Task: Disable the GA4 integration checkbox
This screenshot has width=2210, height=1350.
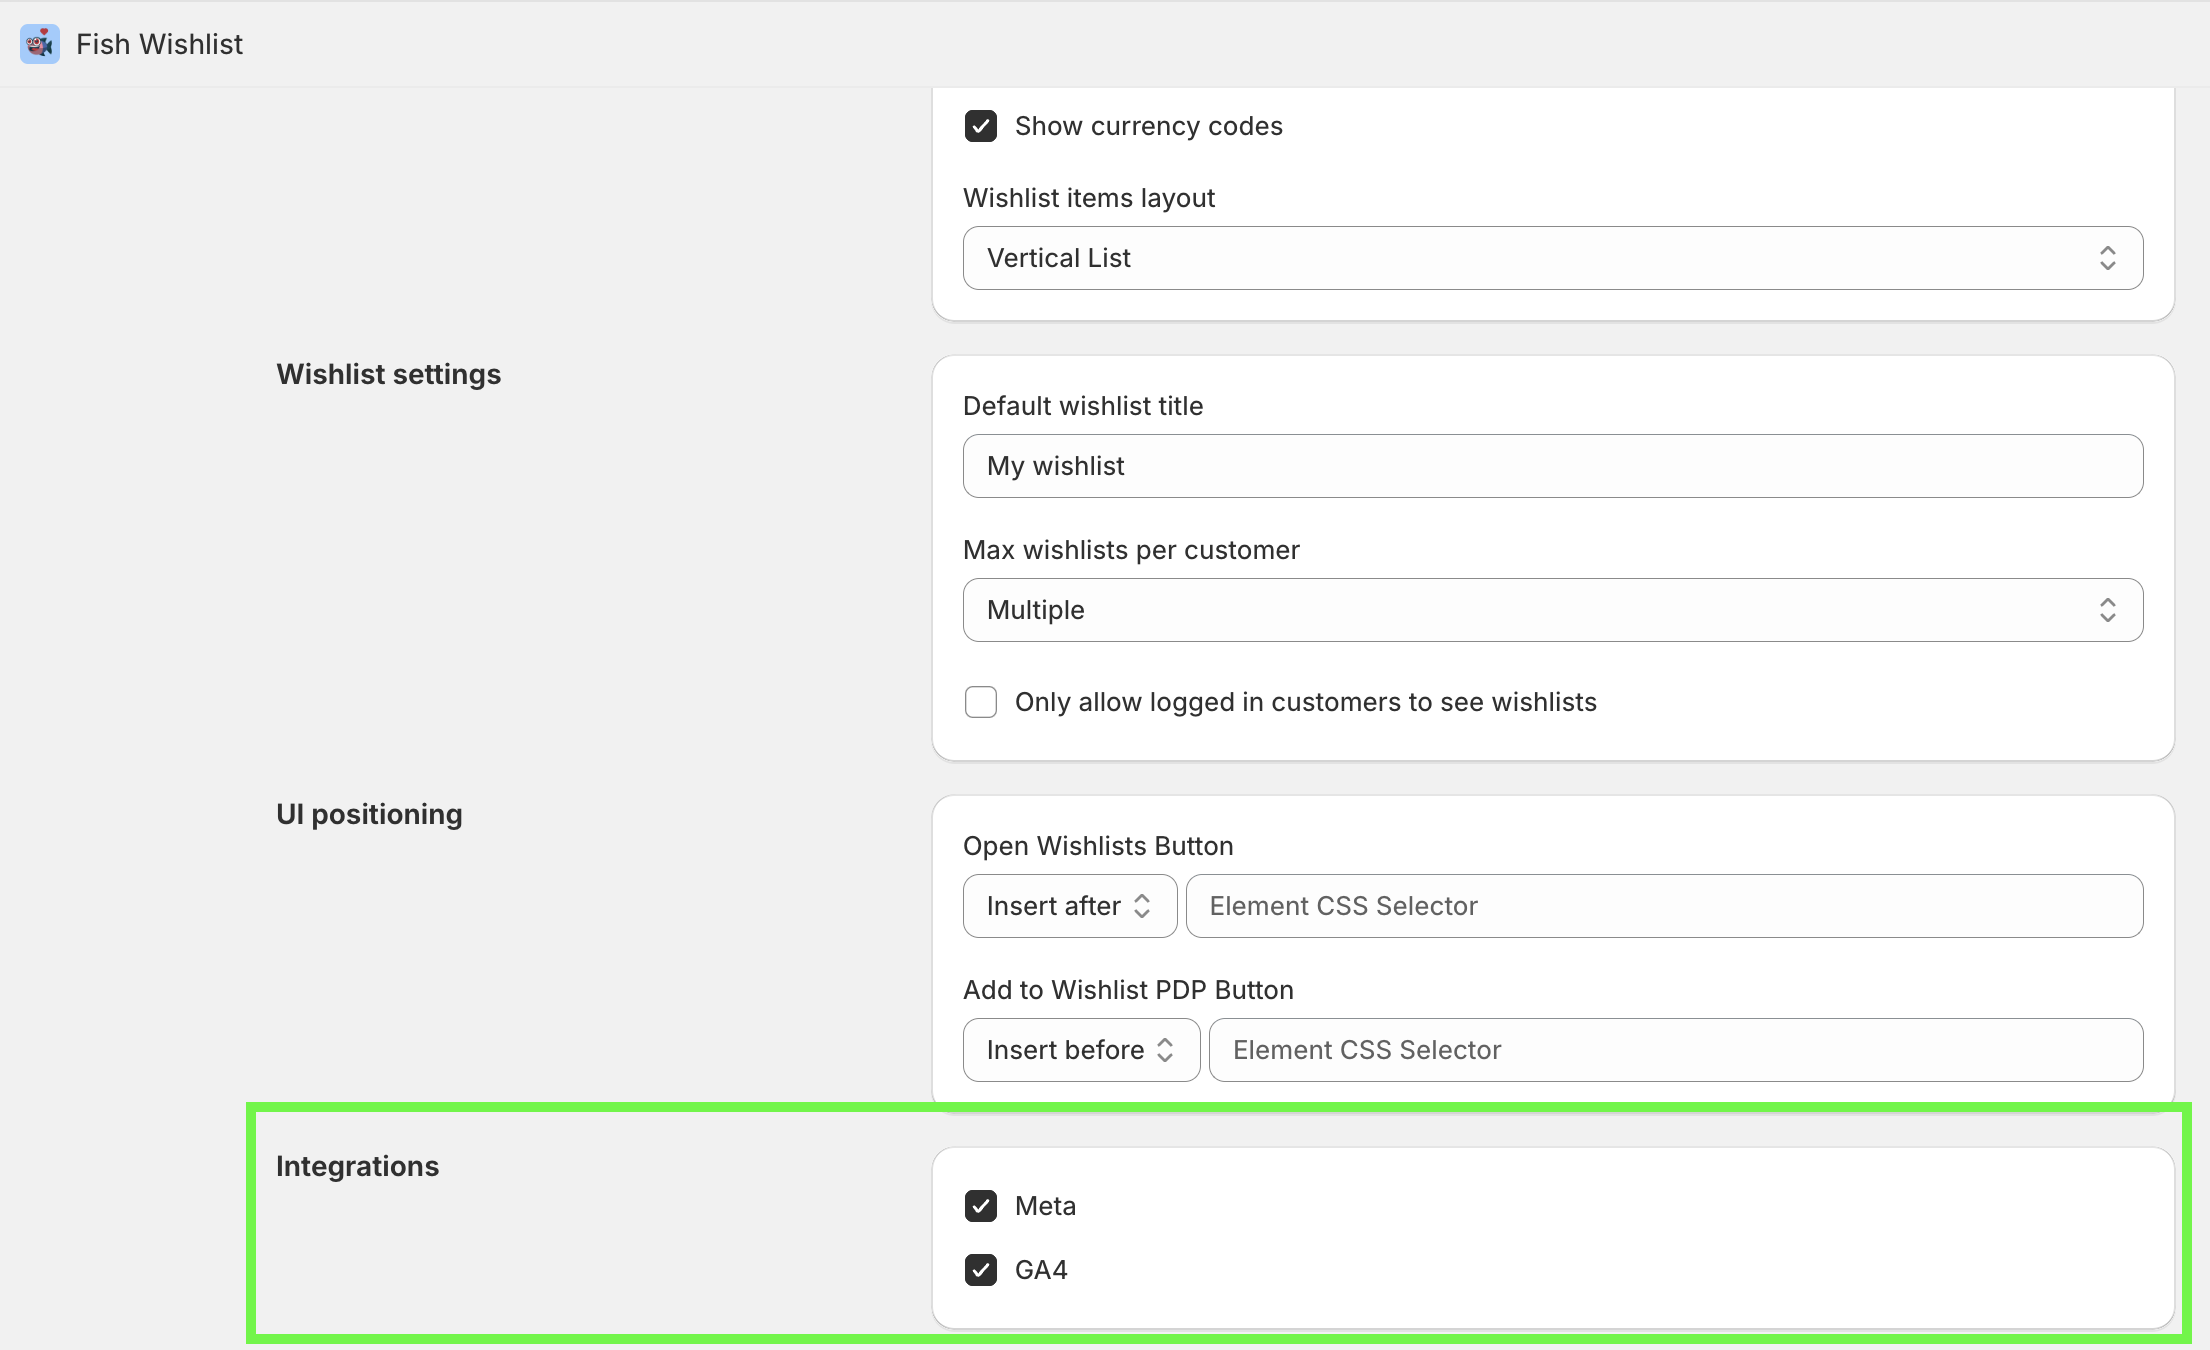Action: (980, 1270)
